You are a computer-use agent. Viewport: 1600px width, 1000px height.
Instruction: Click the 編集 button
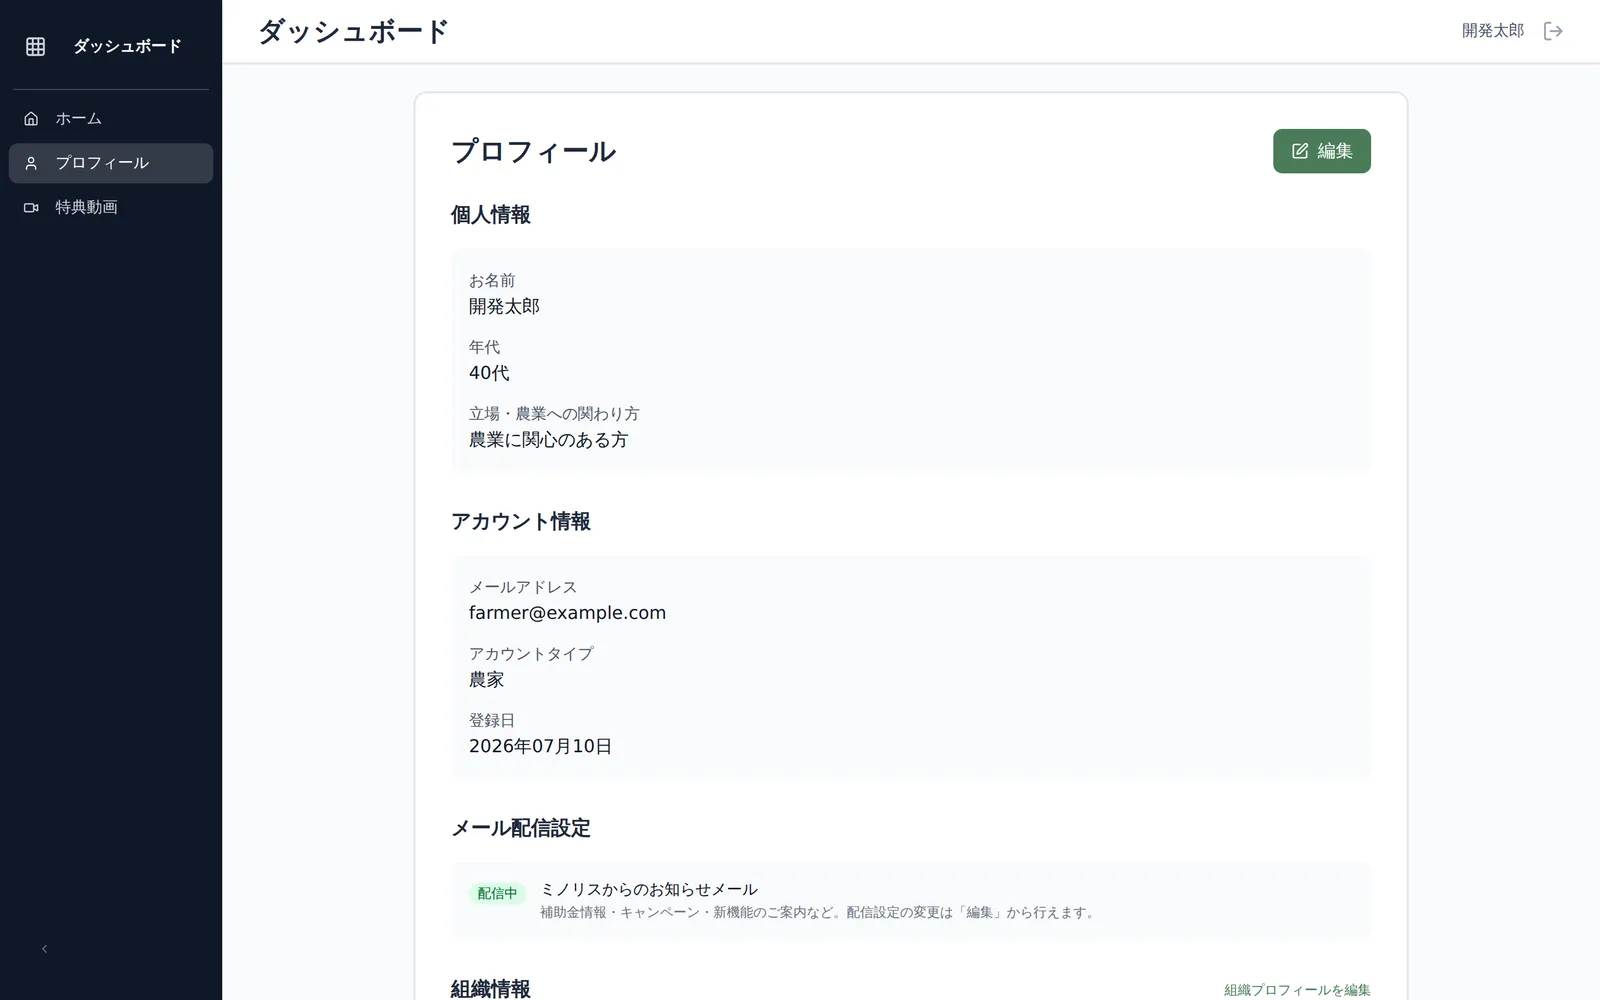coord(1321,151)
